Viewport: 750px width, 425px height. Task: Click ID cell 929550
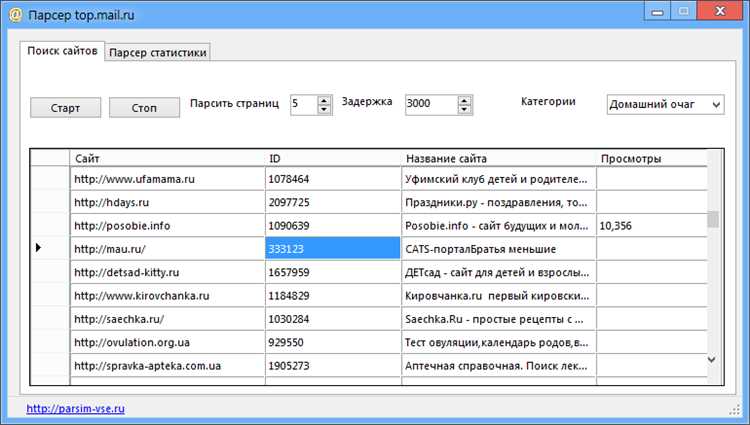[333, 342]
